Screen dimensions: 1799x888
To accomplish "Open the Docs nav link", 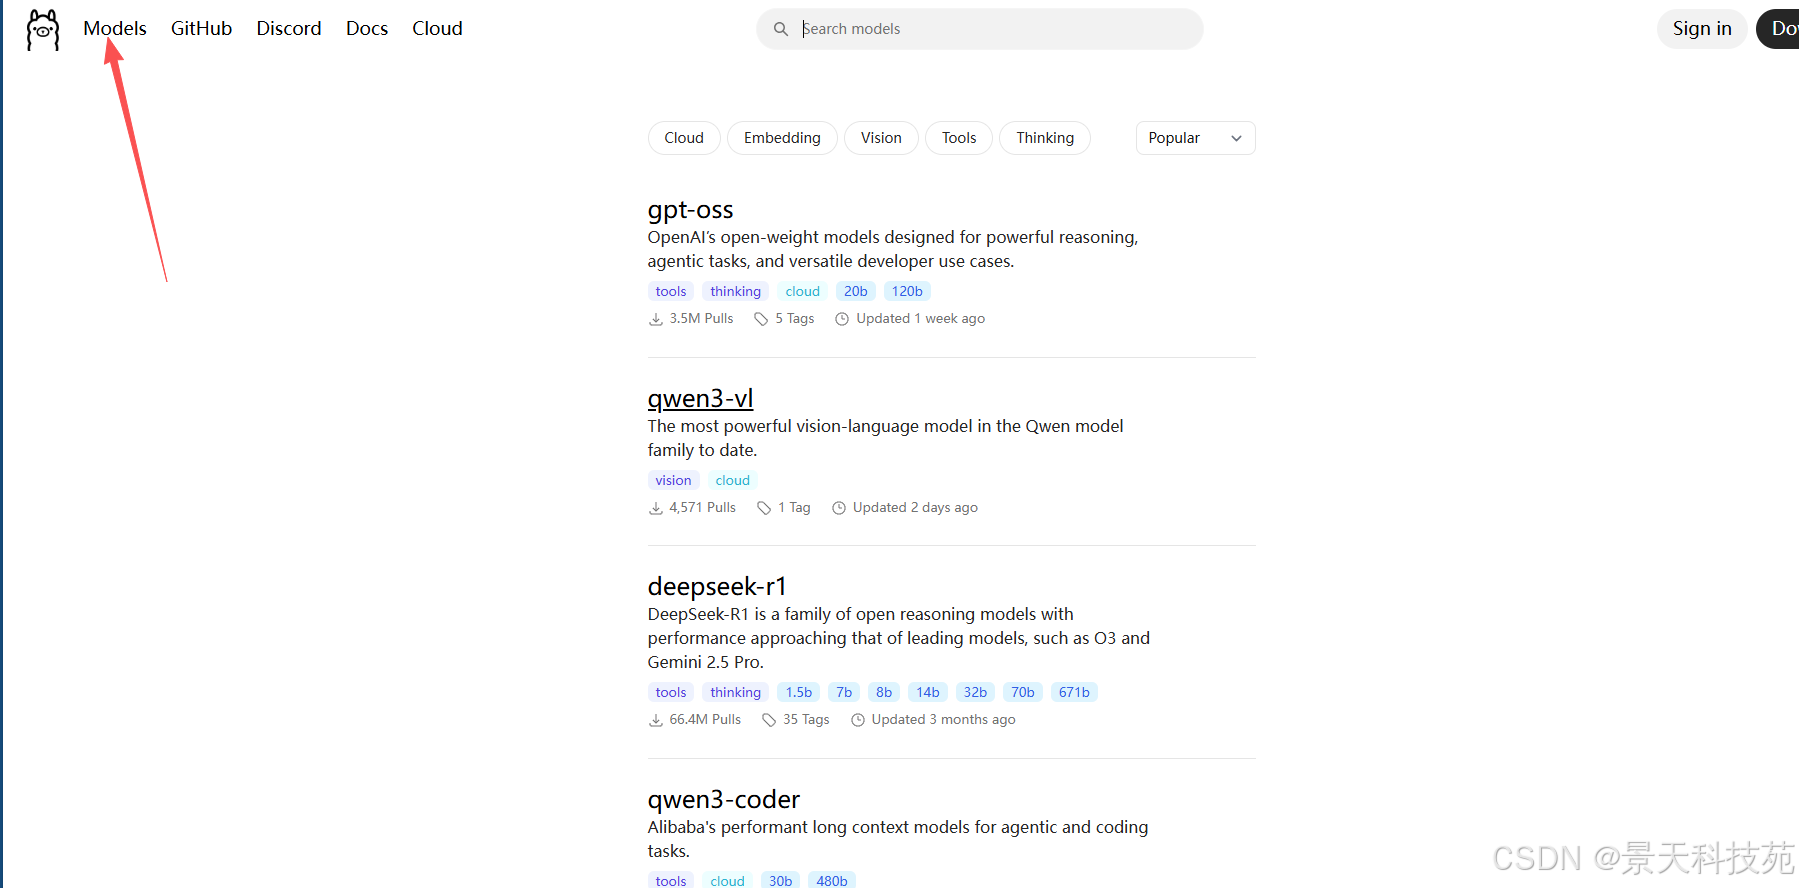I will 367,28.
